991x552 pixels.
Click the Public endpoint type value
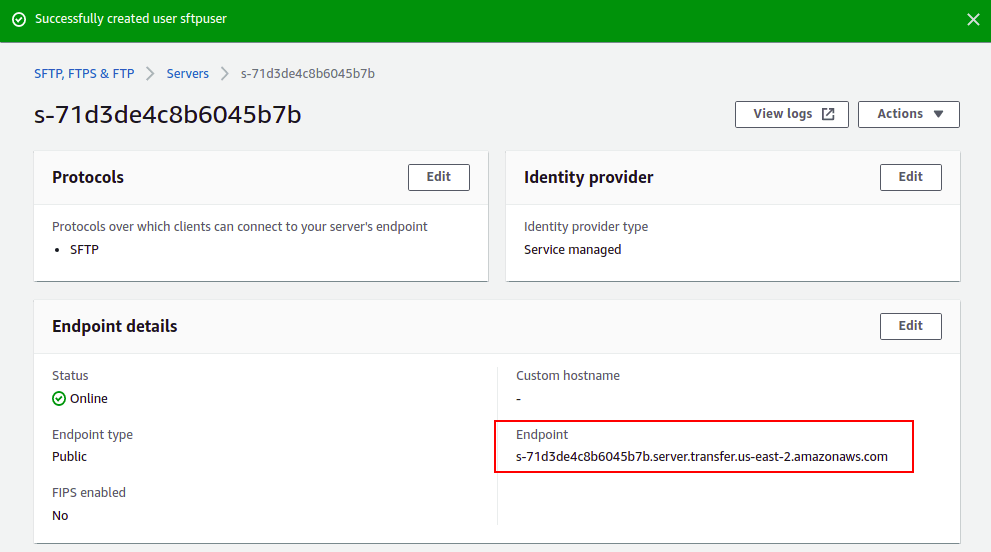[x=70, y=457]
